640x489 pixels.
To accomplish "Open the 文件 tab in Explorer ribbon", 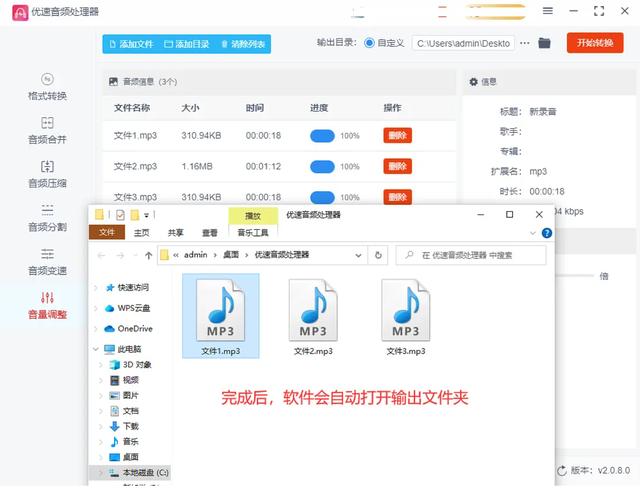I will click(x=107, y=232).
